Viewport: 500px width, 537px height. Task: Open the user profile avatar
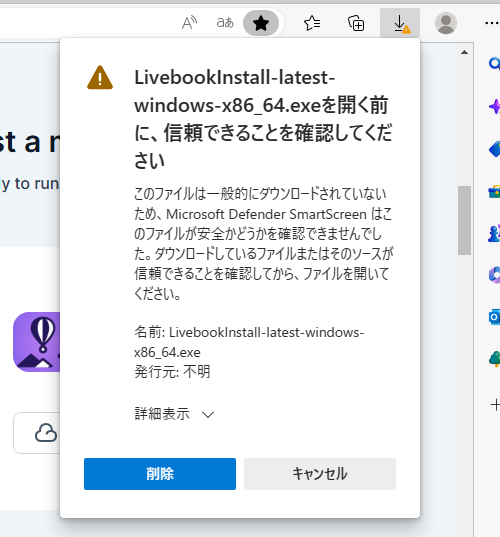pyautogui.click(x=446, y=23)
